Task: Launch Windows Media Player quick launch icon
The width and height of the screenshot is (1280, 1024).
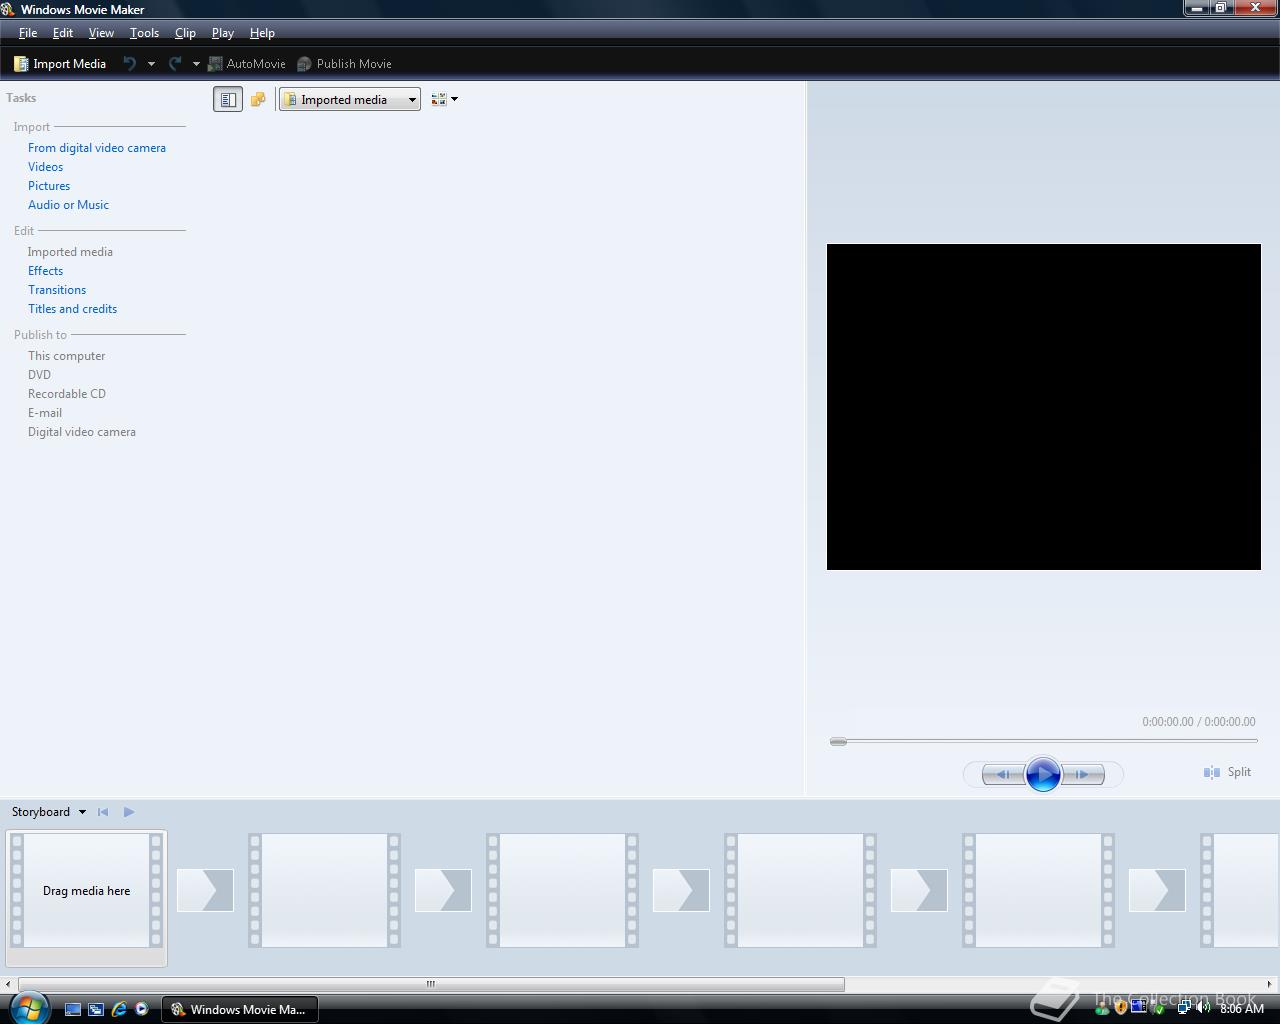Action: (141, 1009)
